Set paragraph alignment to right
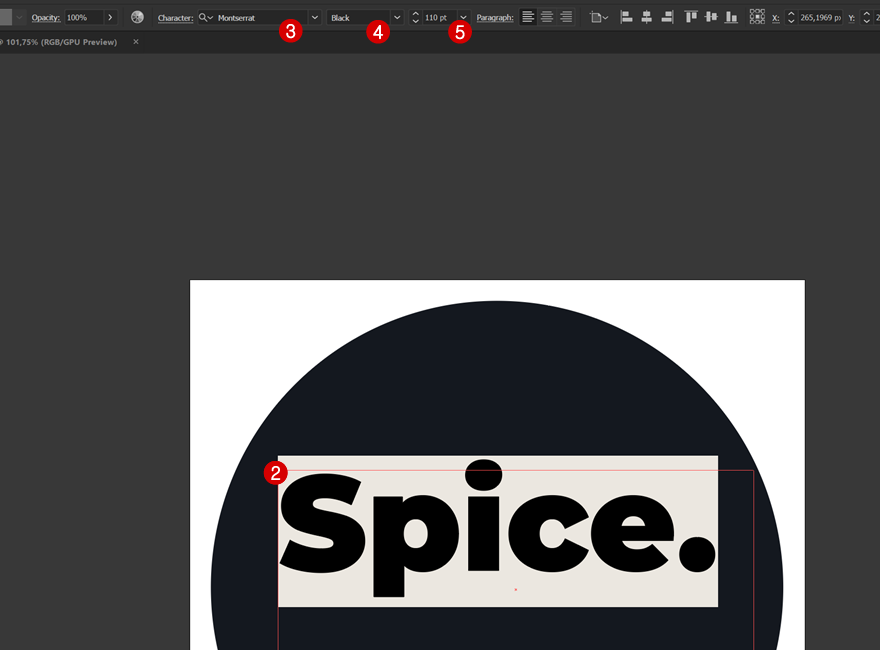The width and height of the screenshot is (880, 650). pos(566,17)
